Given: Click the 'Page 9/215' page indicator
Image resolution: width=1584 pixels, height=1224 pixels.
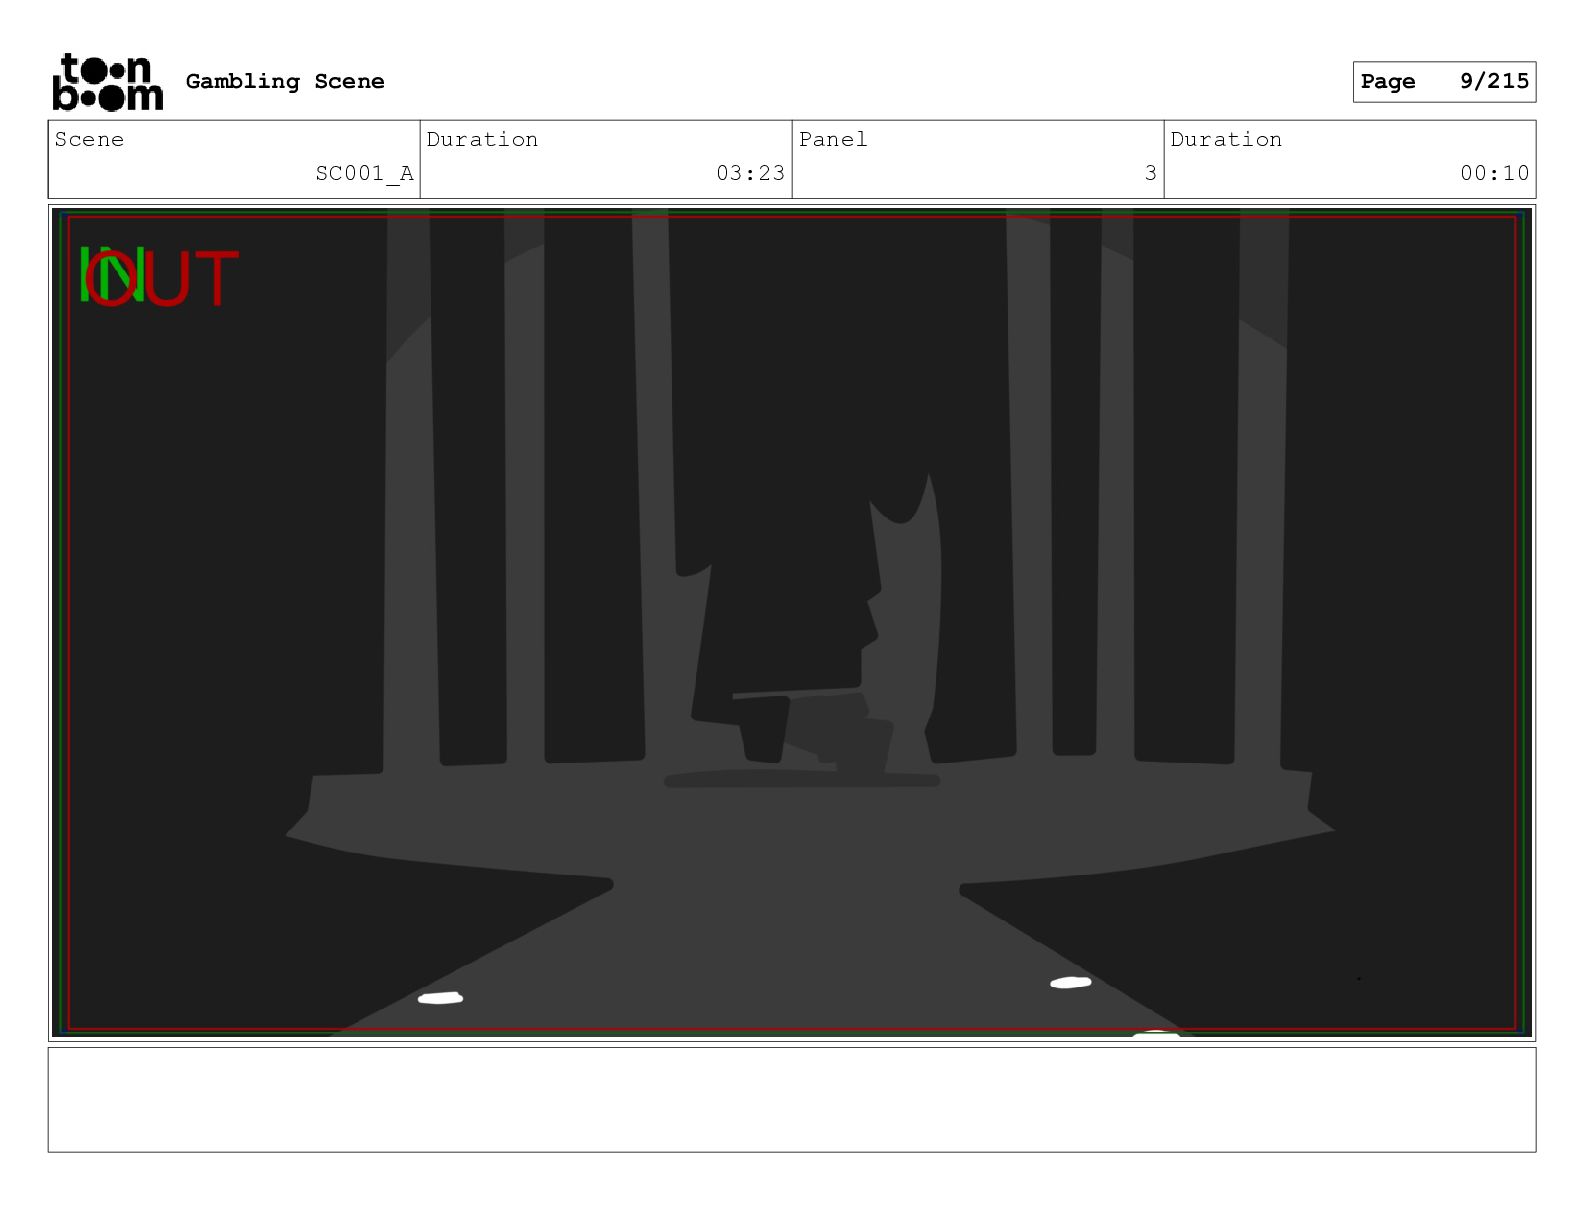Looking at the screenshot, I should pyautogui.click(x=1444, y=82).
